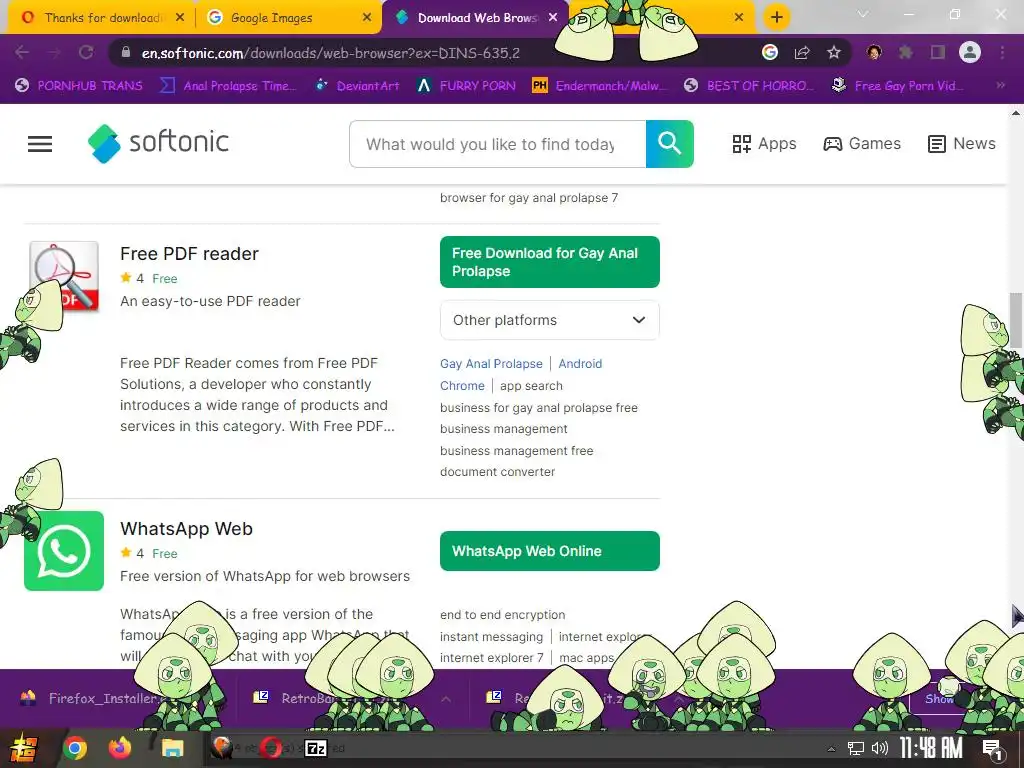Open the network tray icon

click(x=856, y=748)
